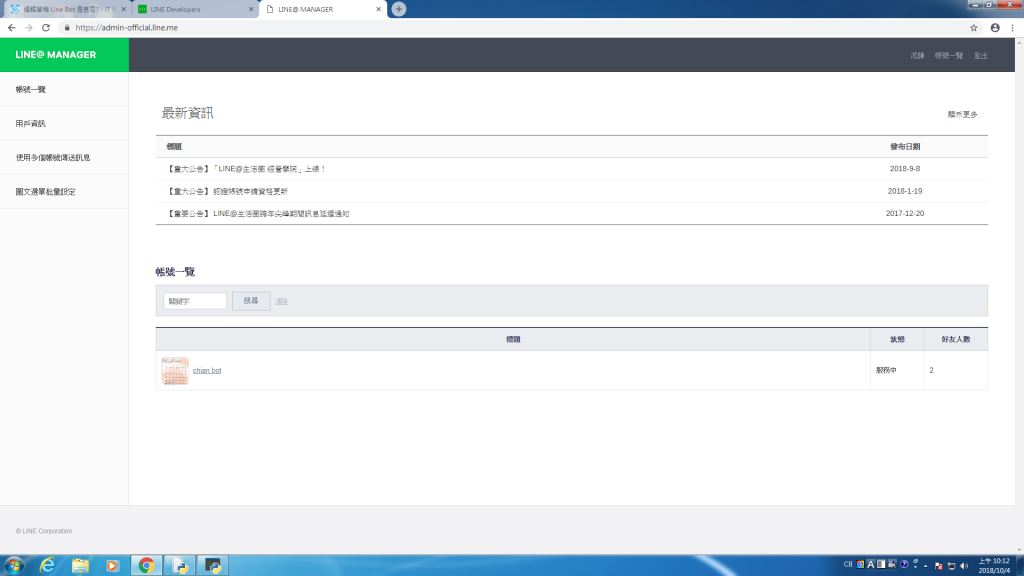Click the Chrome icon in the taskbar
The height and width of the screenshot is (576, 1024).
pos(146,566)
